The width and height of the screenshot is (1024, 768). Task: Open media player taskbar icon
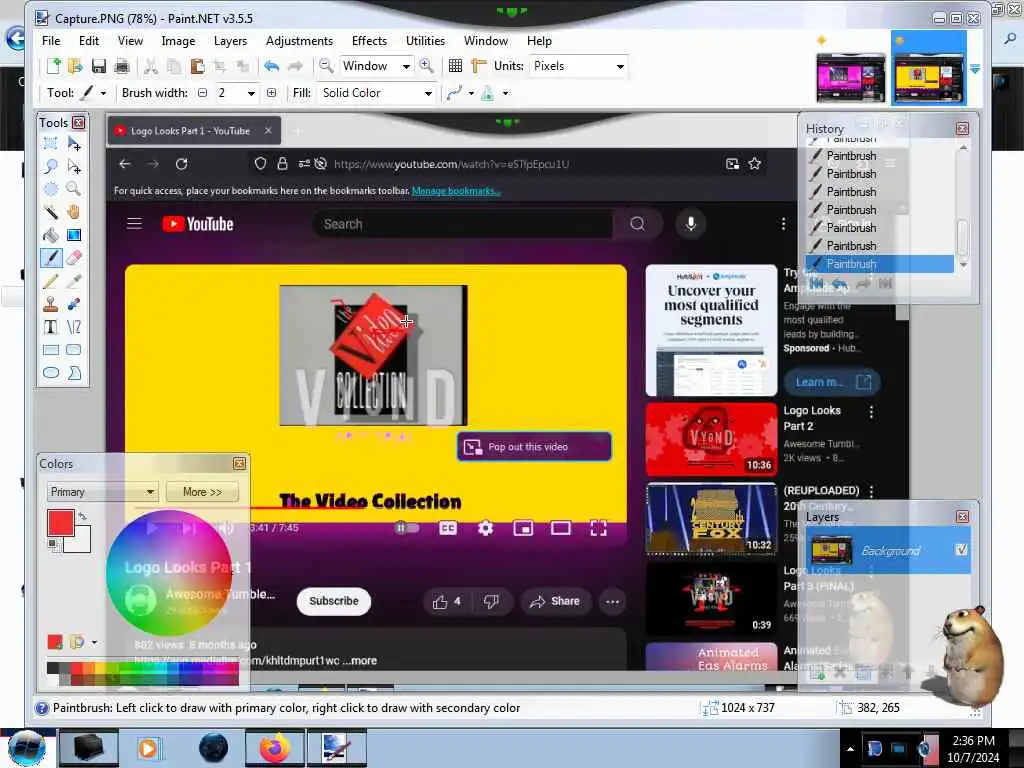click(x=148, y=748)
